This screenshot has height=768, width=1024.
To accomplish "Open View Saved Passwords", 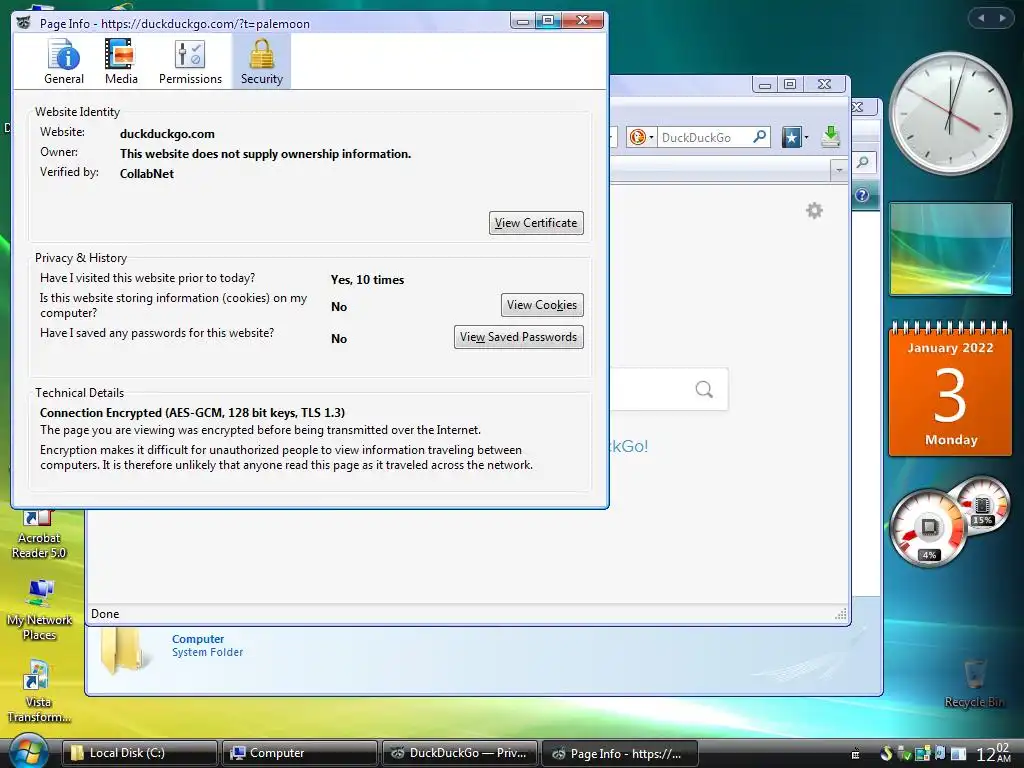I will (519, 337).
